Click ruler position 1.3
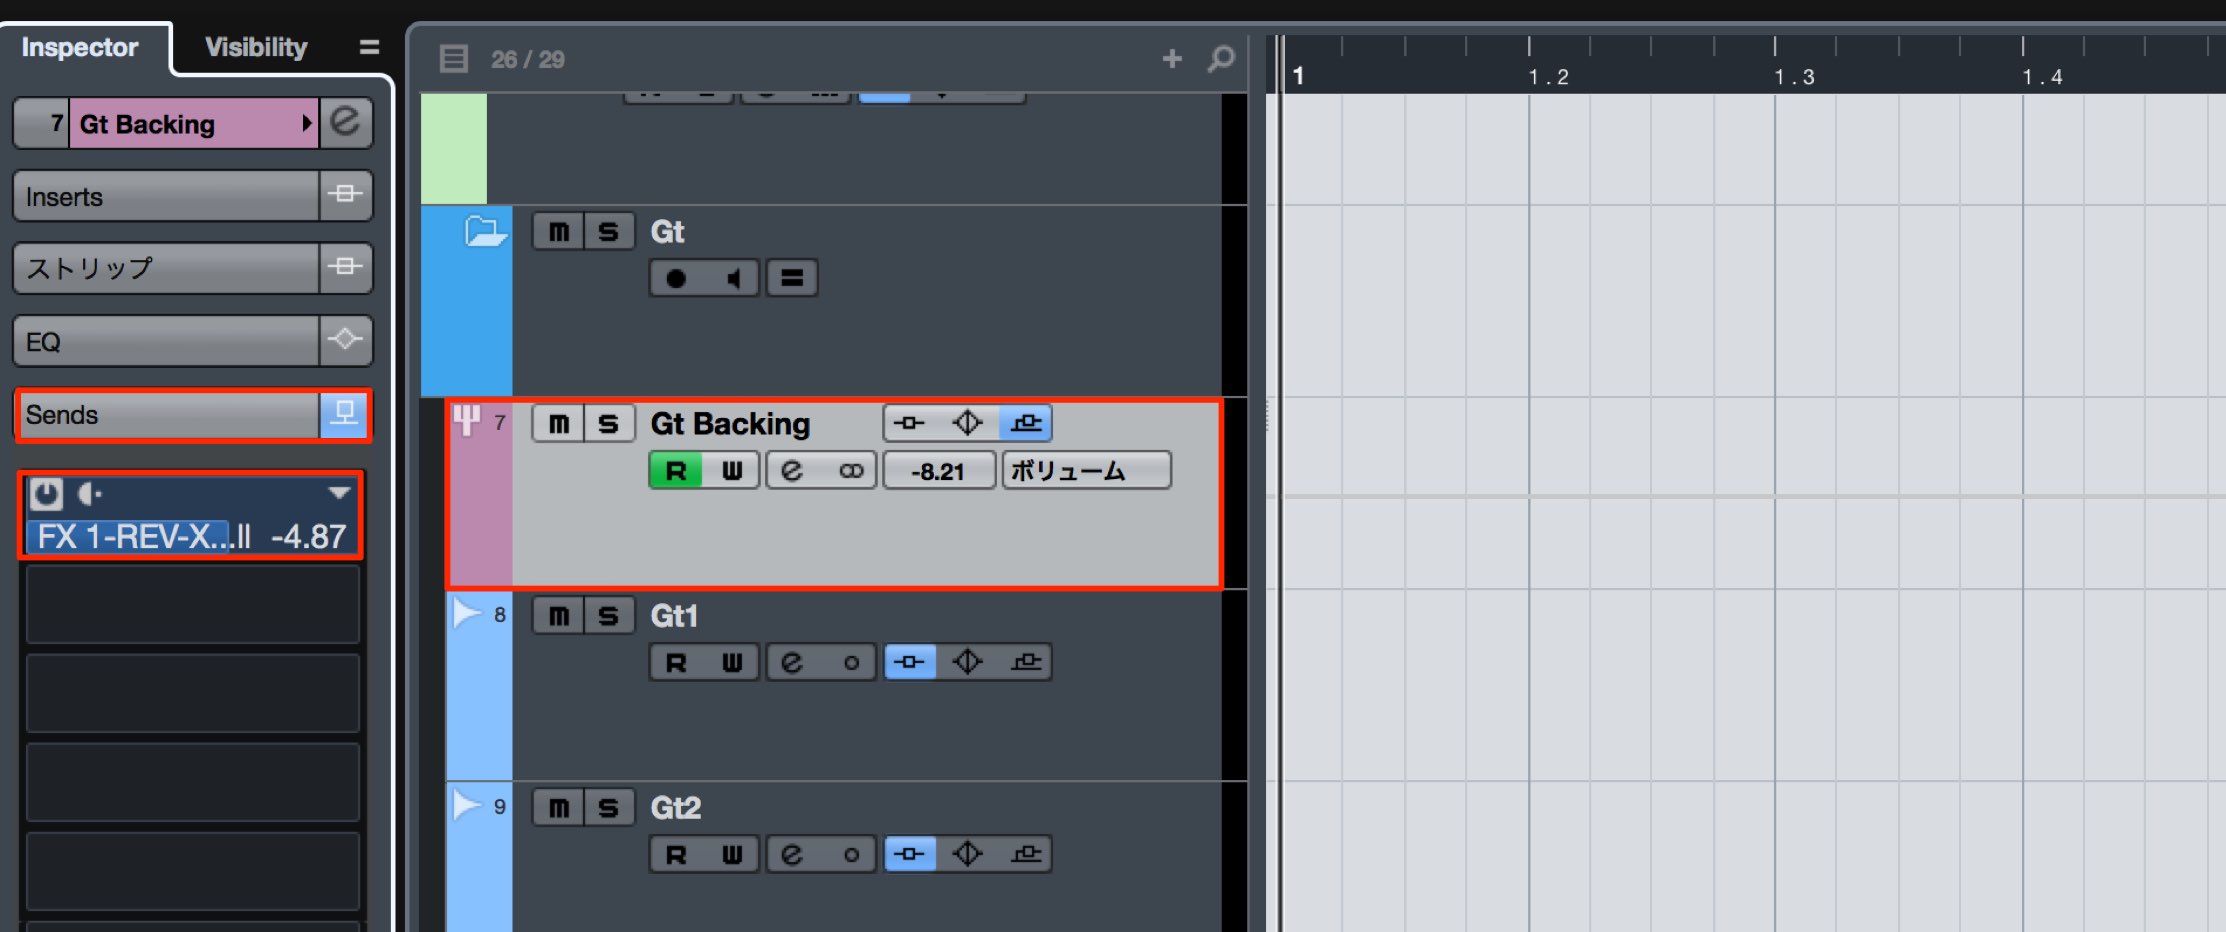The image size is (2226, 932). click(1794, 77)
